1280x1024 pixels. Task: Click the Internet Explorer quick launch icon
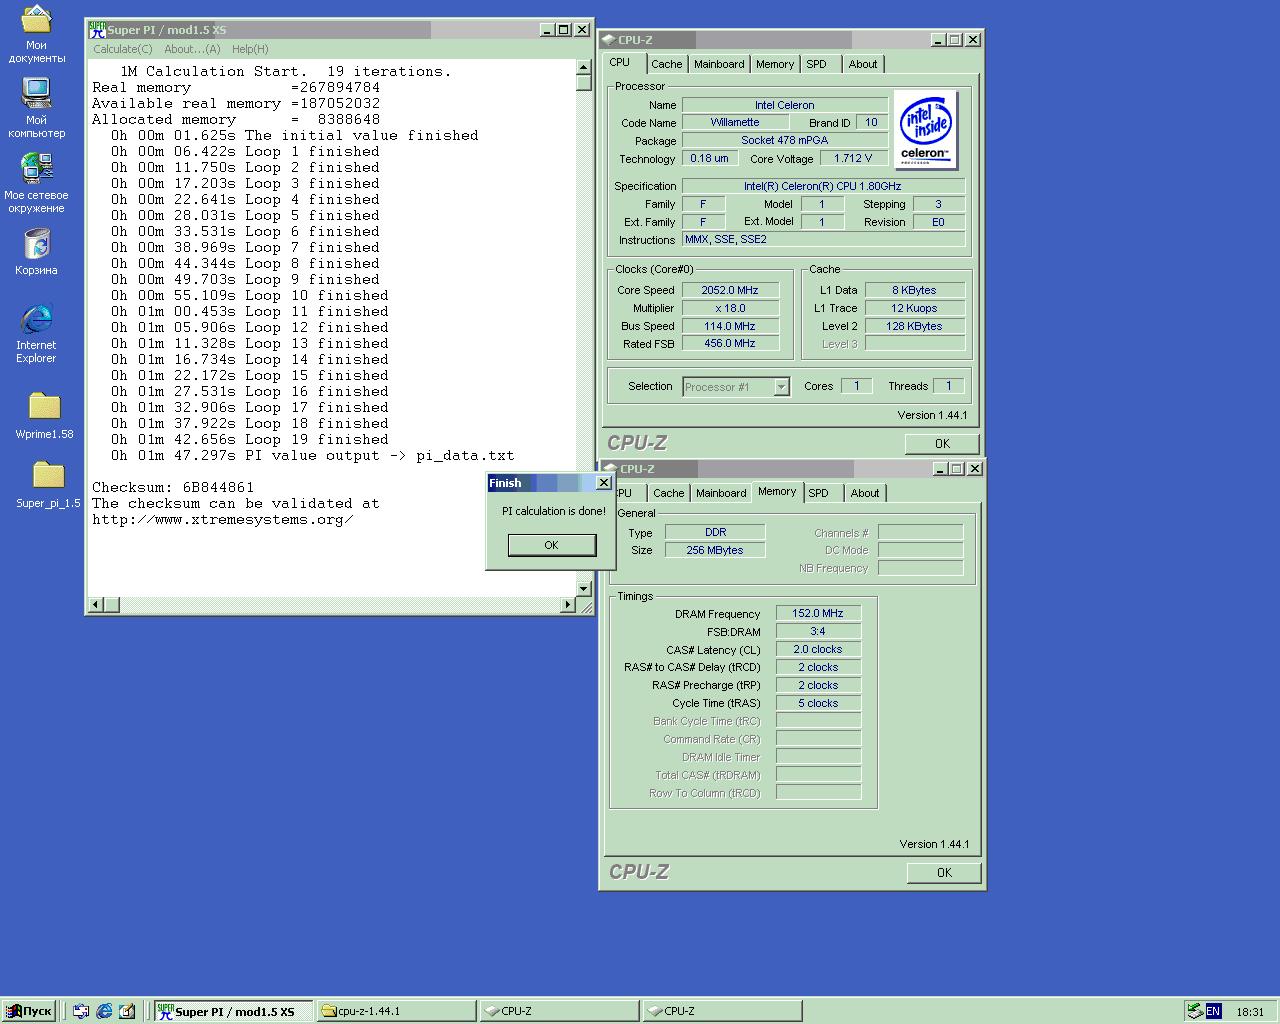pyautogui.click(x=104, y=1011)
